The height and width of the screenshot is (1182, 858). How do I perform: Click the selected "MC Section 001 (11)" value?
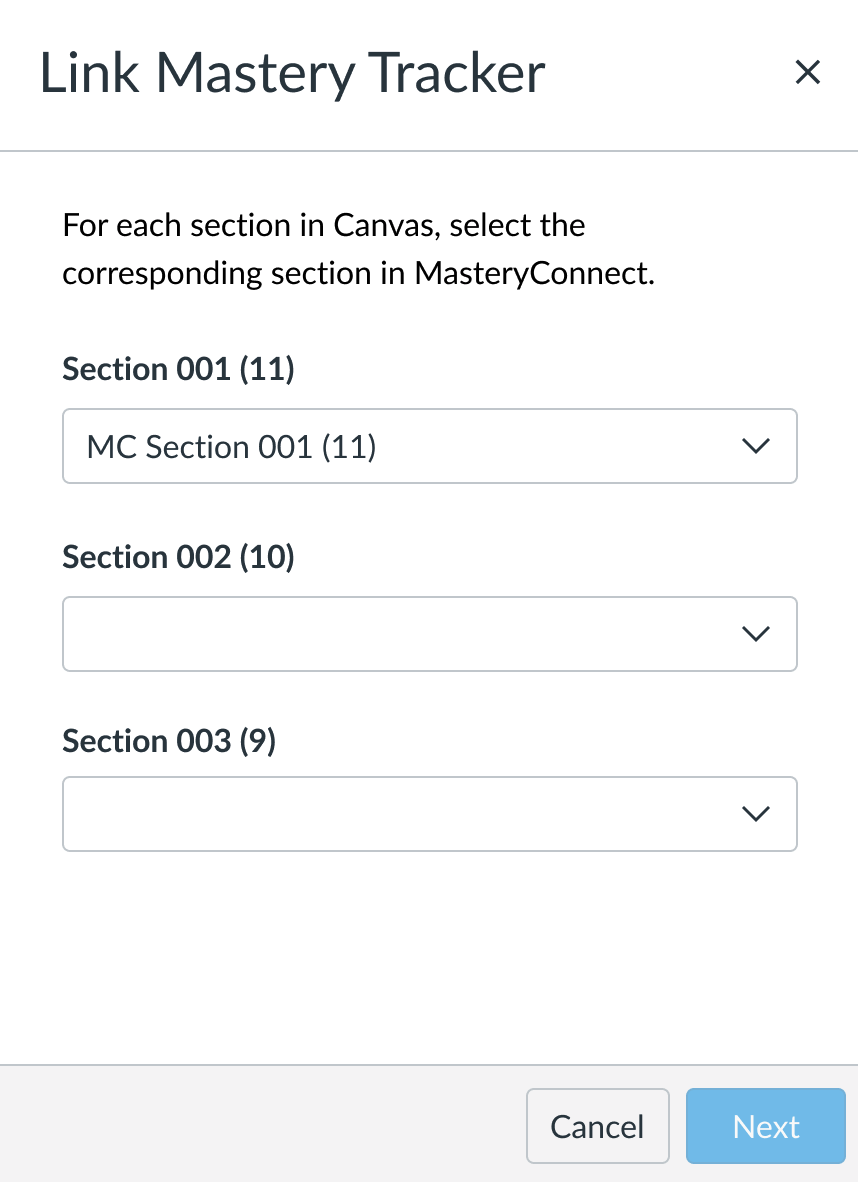click(231, 447)
